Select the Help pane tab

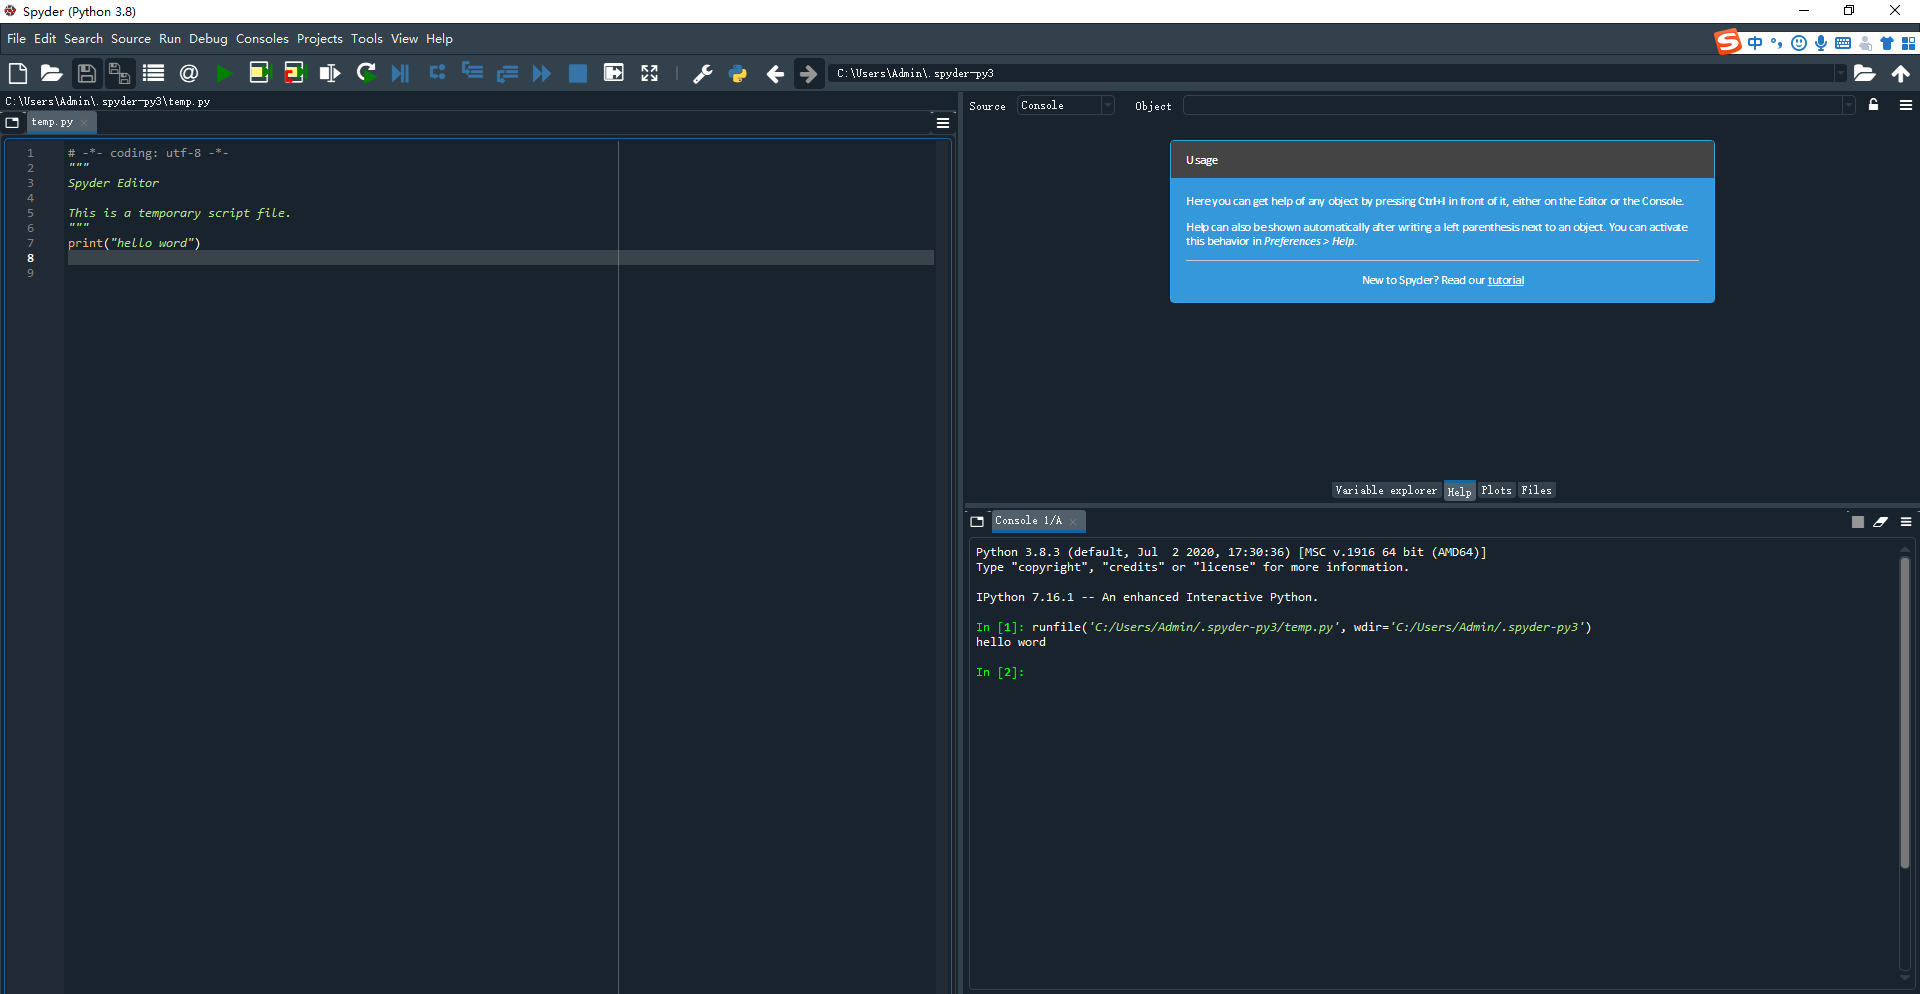(x=1459, y=491)
